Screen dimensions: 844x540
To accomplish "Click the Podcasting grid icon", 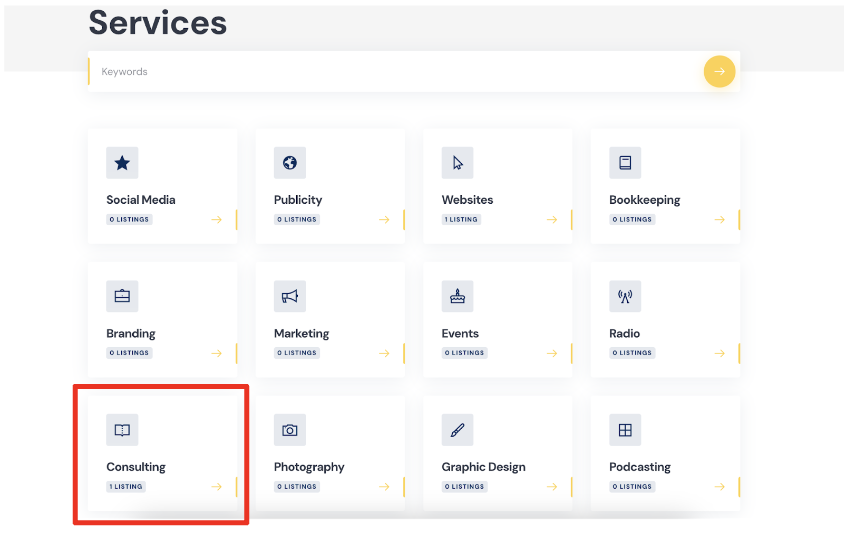I will pos(625,430).
